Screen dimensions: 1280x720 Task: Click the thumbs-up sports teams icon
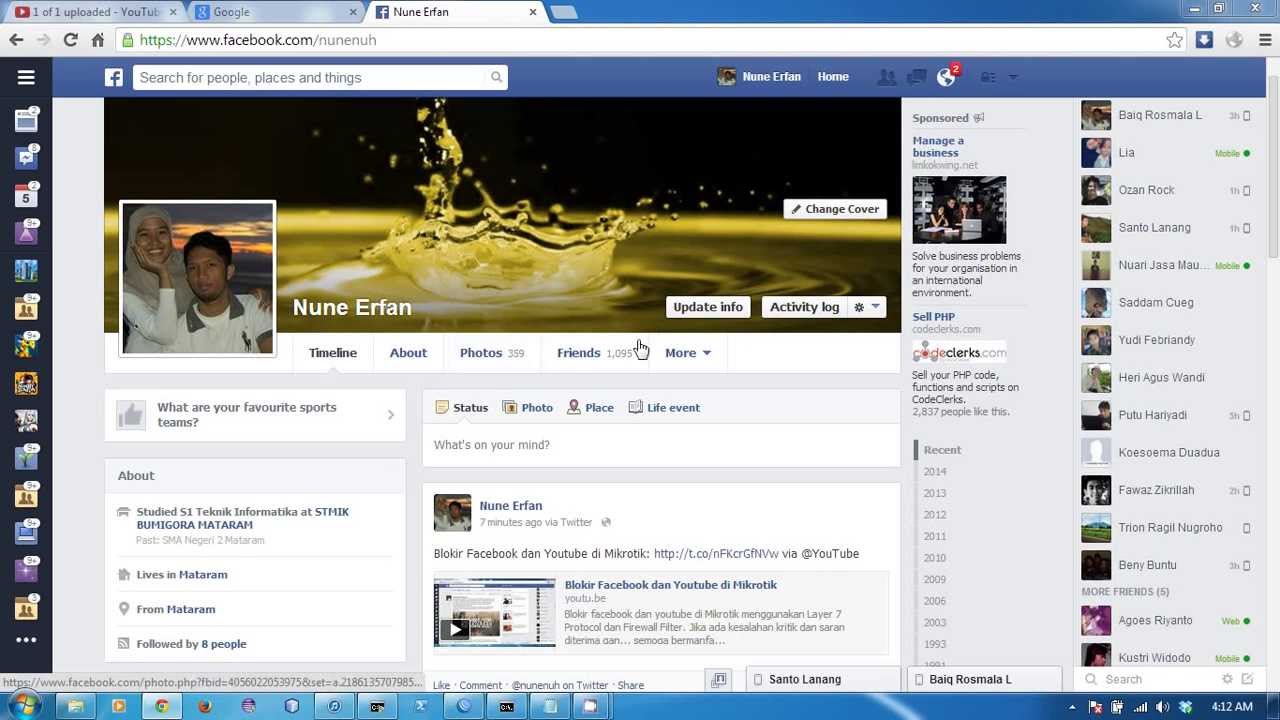[x=131, y=415]
